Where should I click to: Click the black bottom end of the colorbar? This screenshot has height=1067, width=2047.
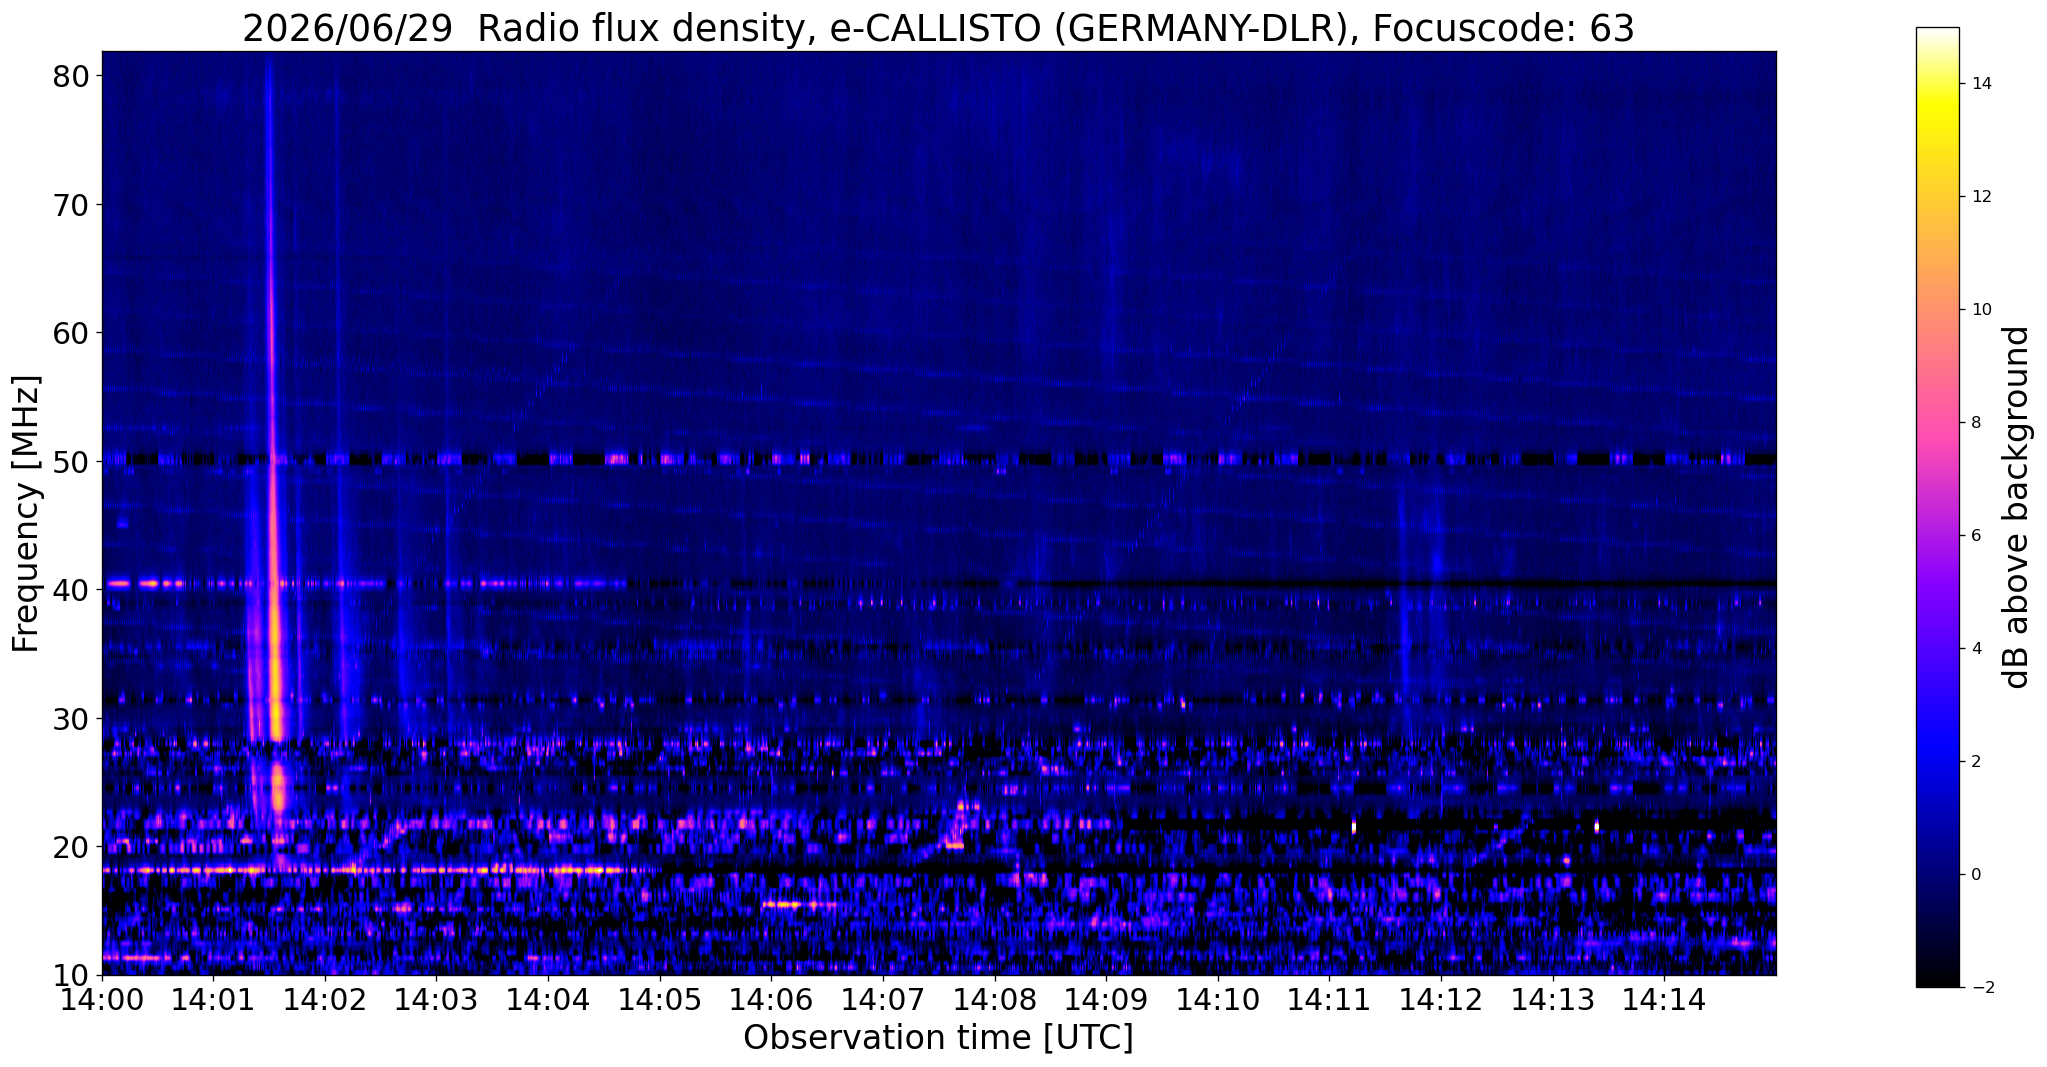click(1937, 981)
